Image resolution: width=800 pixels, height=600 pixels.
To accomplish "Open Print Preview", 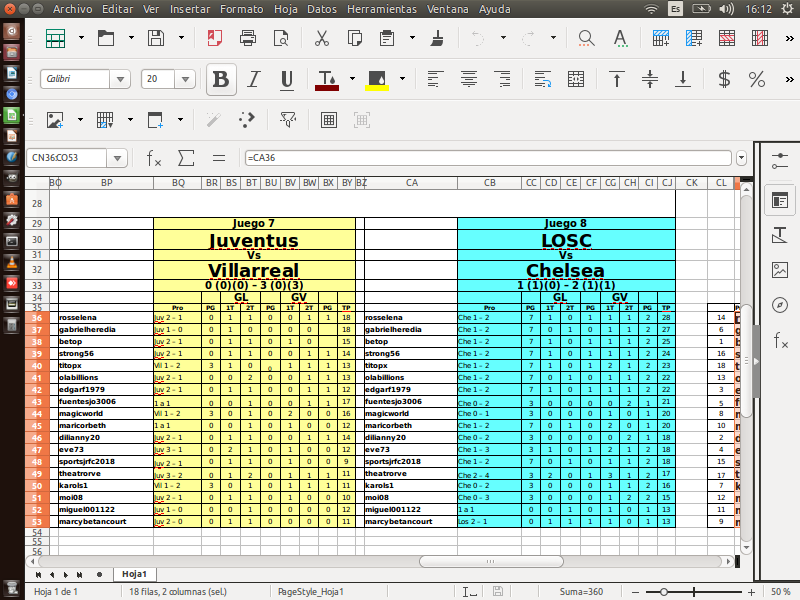I will coord(281,38).
